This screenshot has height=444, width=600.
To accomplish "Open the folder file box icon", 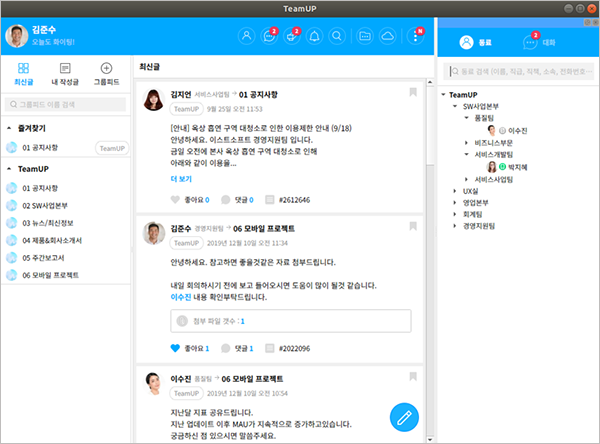I will 365,36.
